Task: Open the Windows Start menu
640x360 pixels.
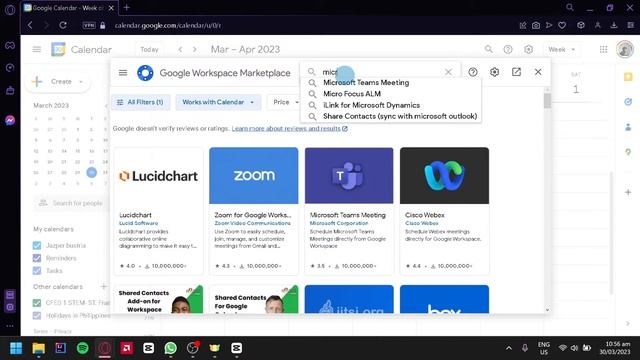Action: click(16, 348)
